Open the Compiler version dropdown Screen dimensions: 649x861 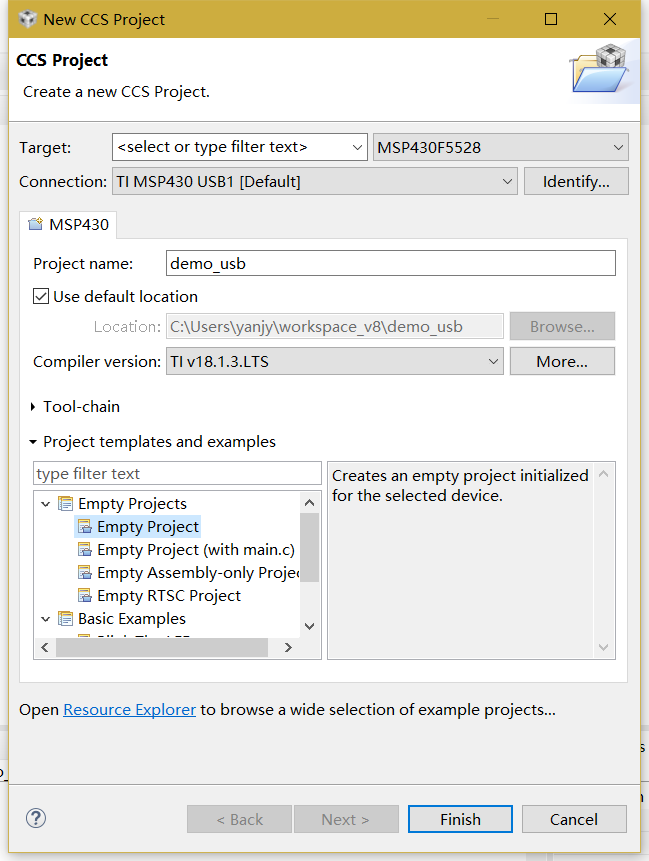[491, 361]
